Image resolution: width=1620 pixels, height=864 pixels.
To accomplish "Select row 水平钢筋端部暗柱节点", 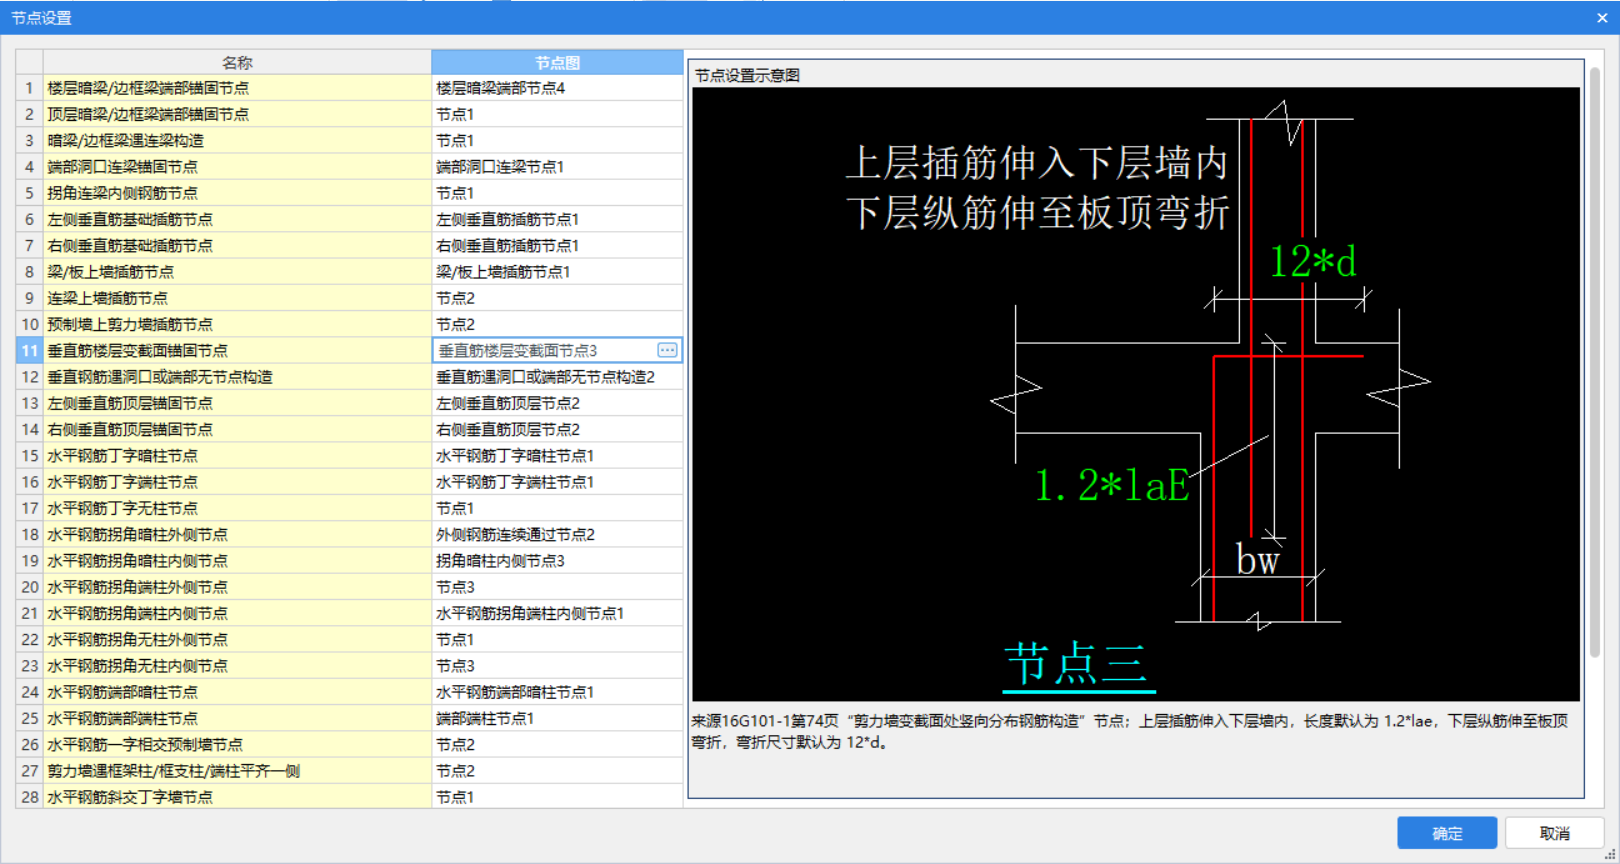I will point(237,692).
